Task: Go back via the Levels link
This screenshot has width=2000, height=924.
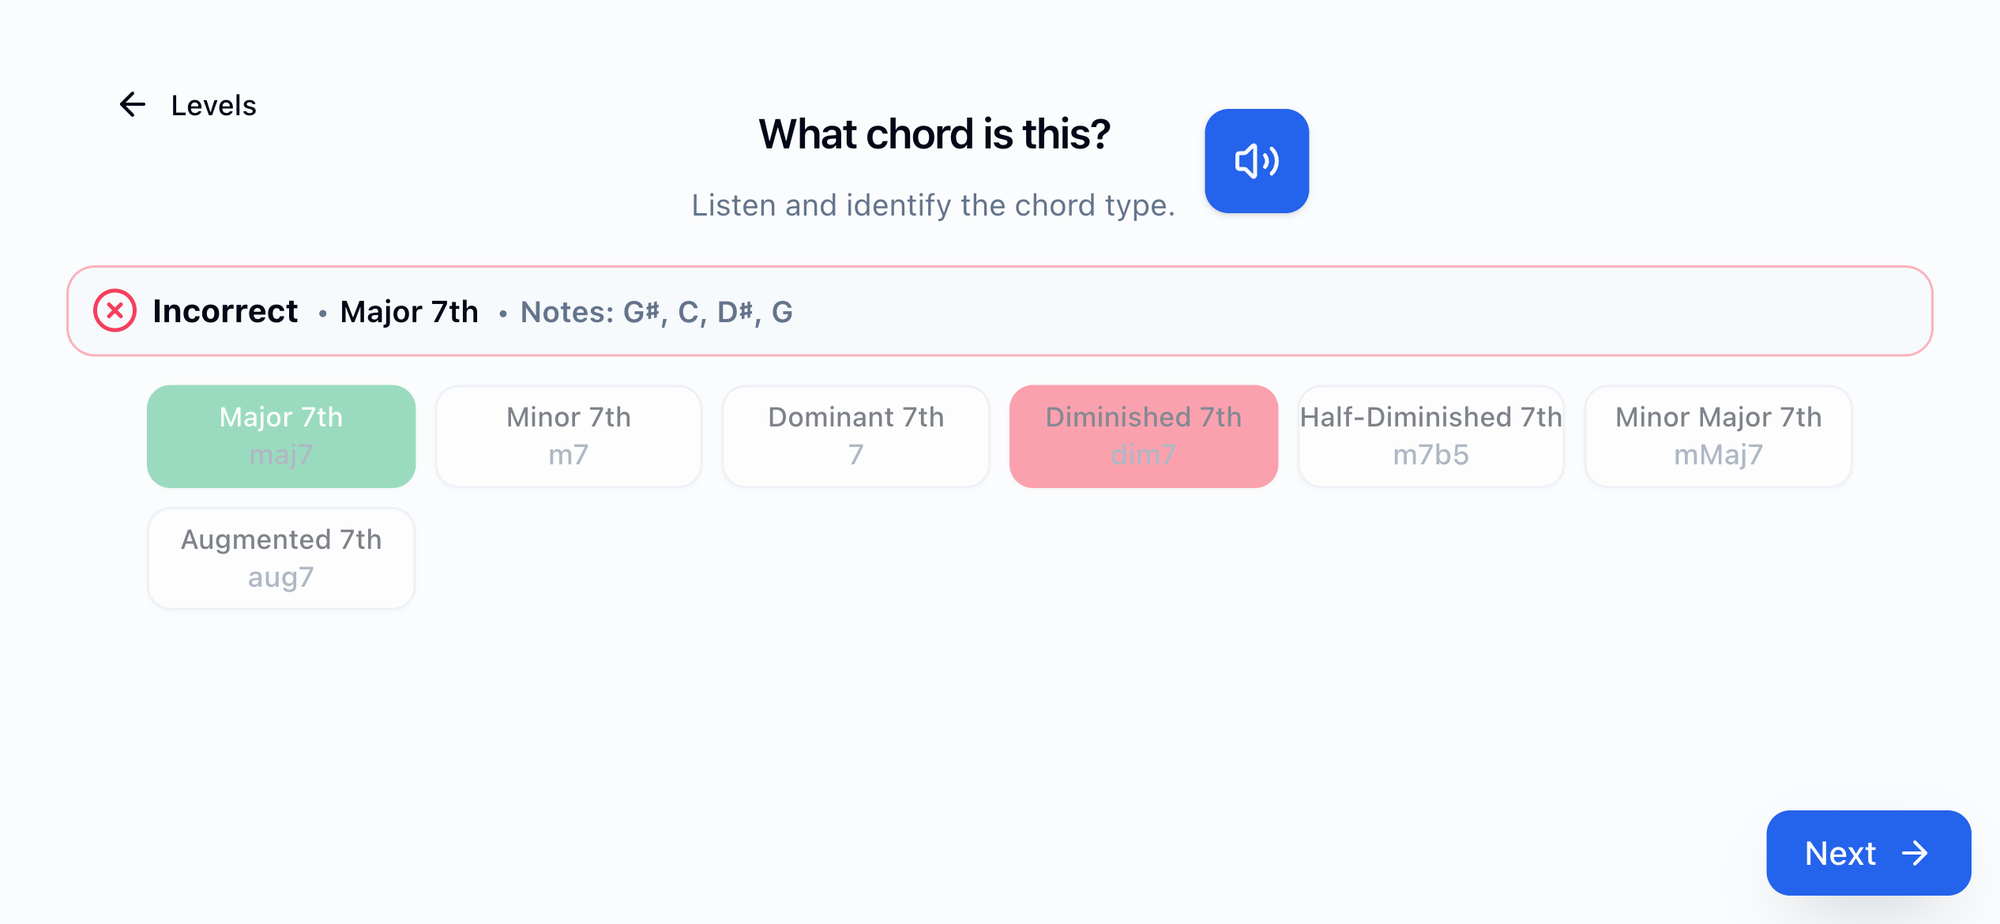Action: click(213, 105)
